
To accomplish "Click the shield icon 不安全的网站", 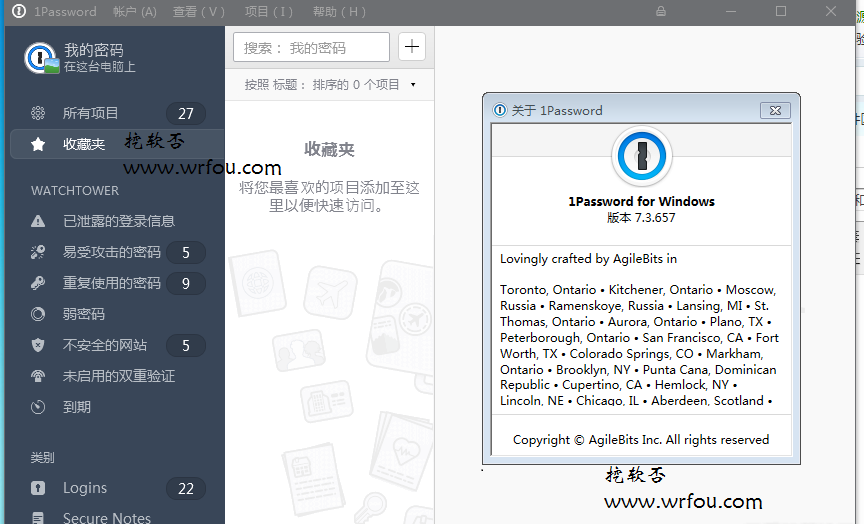I will 38,345.
